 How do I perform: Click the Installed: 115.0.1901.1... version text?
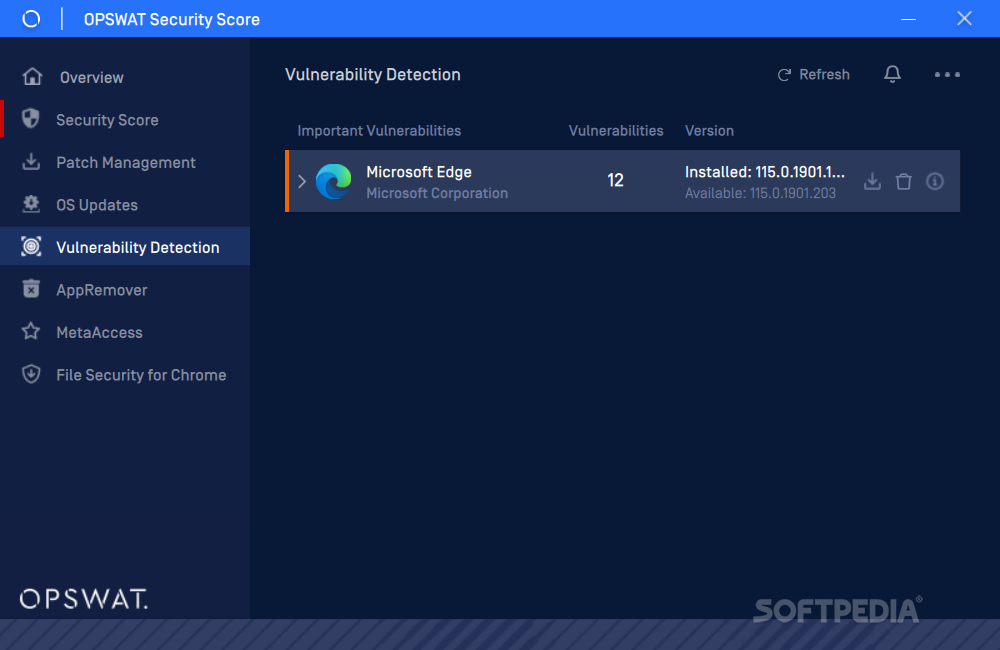click(765, 172)
